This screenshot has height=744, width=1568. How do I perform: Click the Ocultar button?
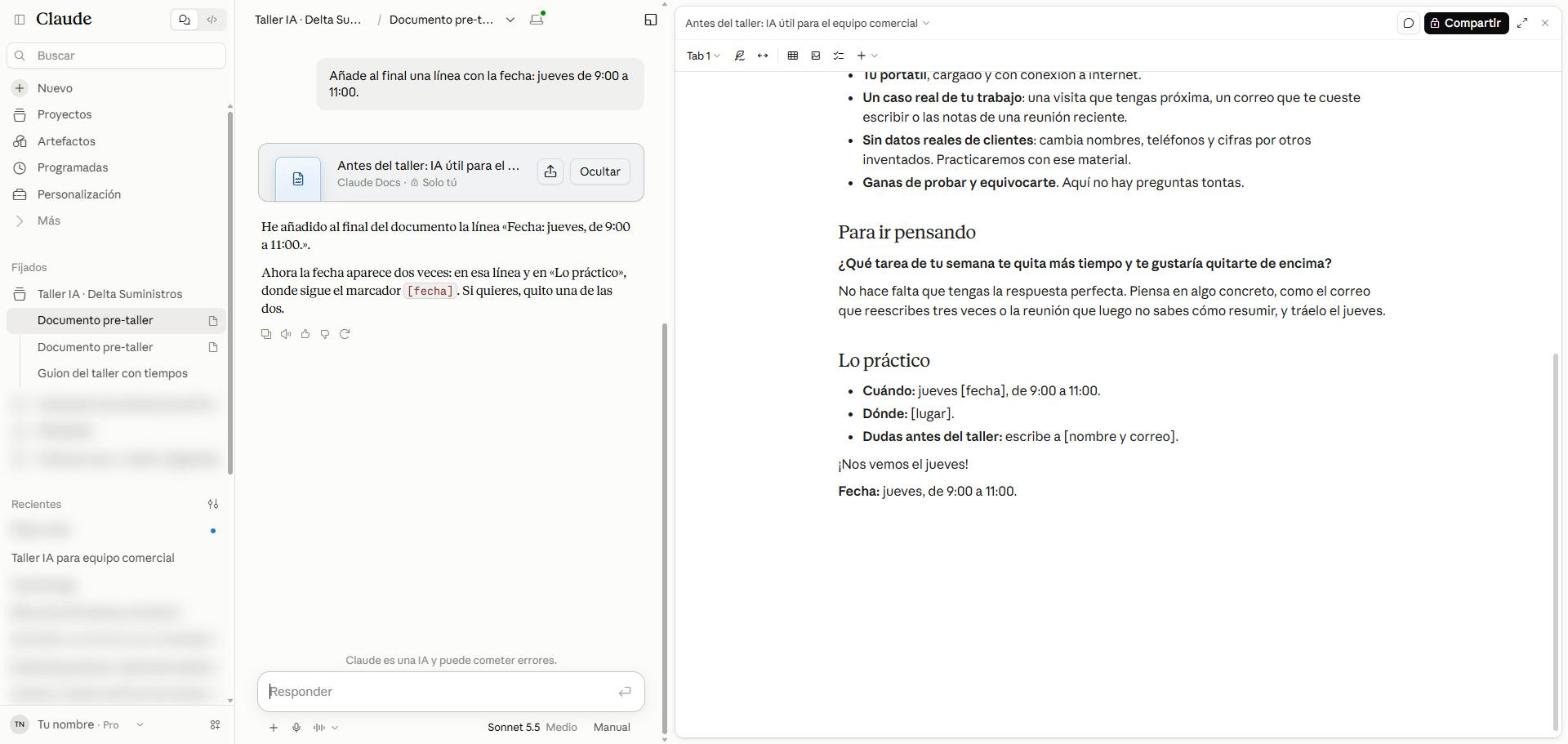click(x=600, y=172)
